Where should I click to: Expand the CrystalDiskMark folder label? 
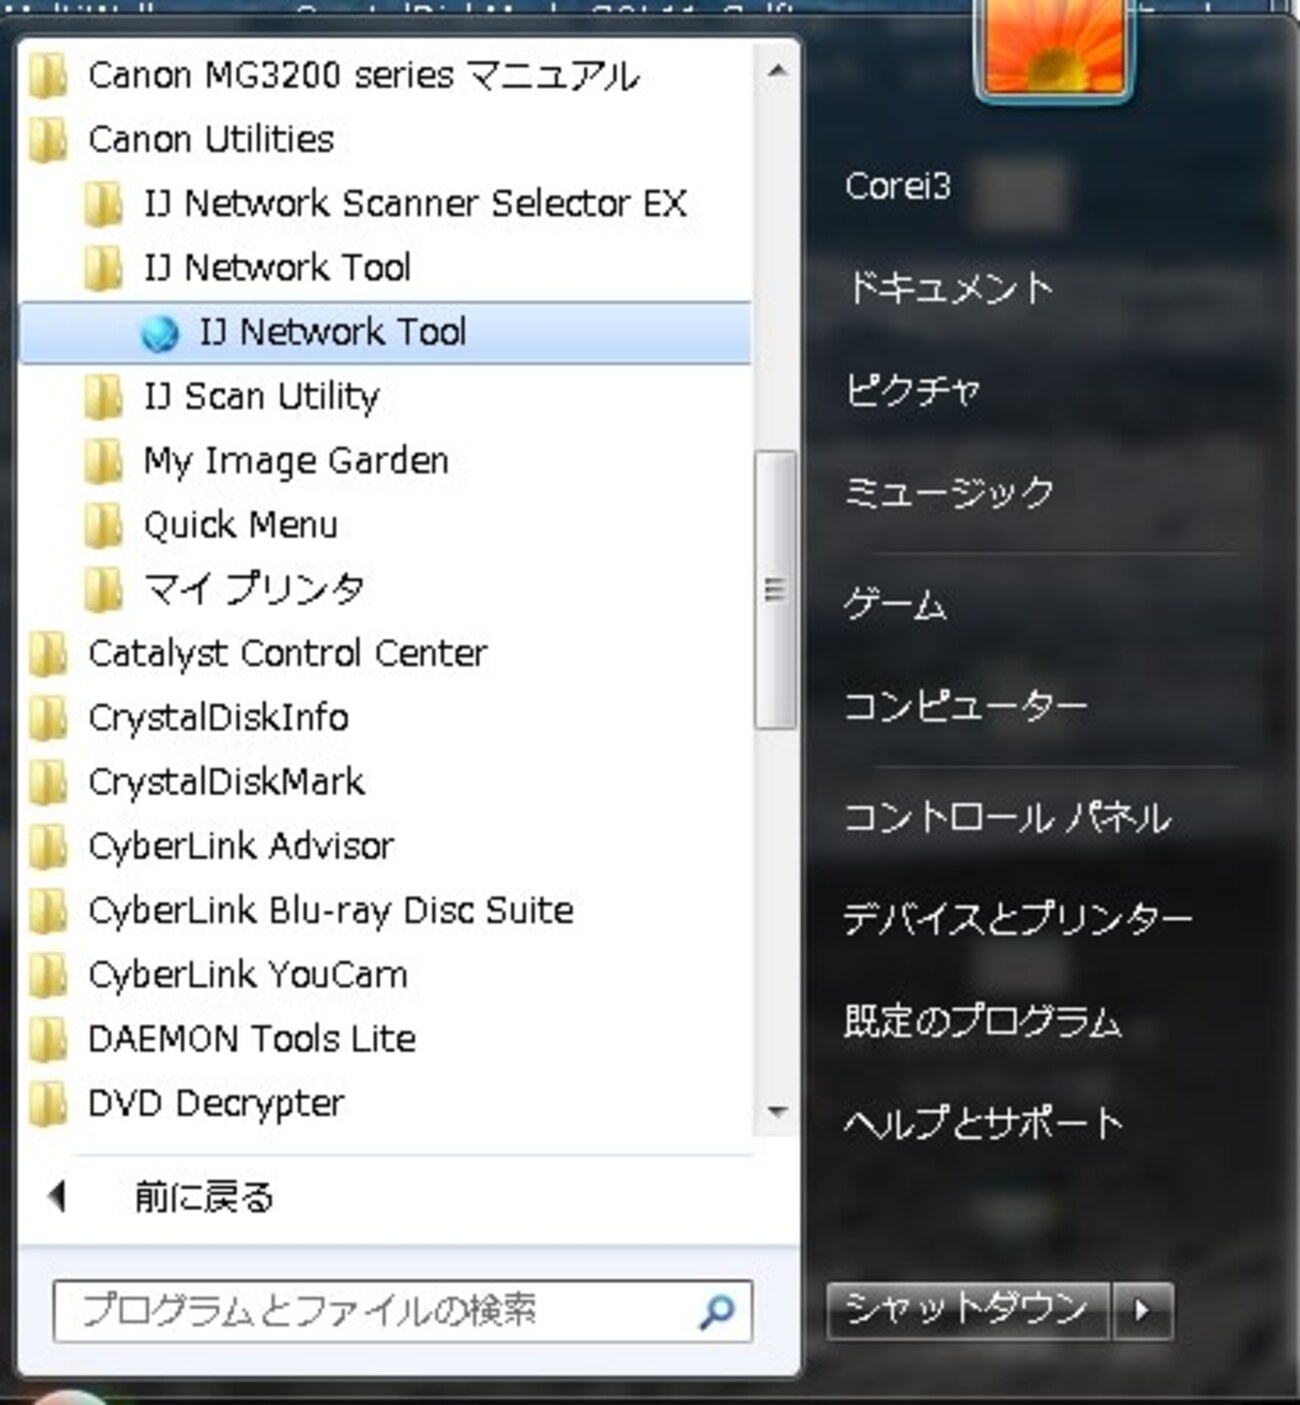(226, 782)
